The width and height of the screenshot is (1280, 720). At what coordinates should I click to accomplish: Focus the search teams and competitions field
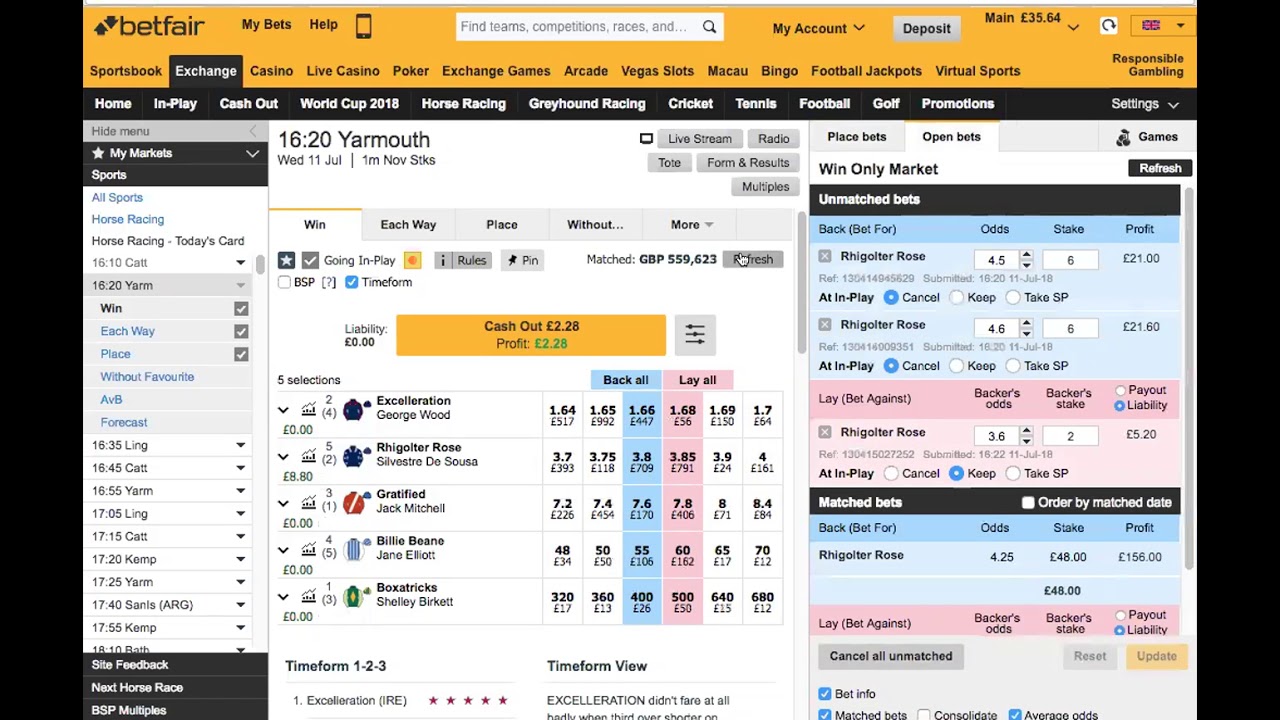[578, 26]
